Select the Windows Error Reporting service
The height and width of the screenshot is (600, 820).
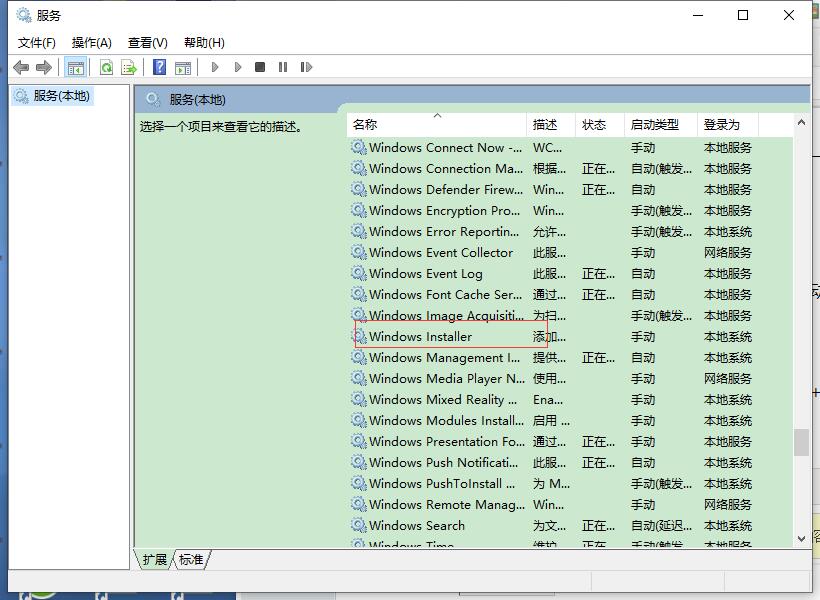click(570, 232)
